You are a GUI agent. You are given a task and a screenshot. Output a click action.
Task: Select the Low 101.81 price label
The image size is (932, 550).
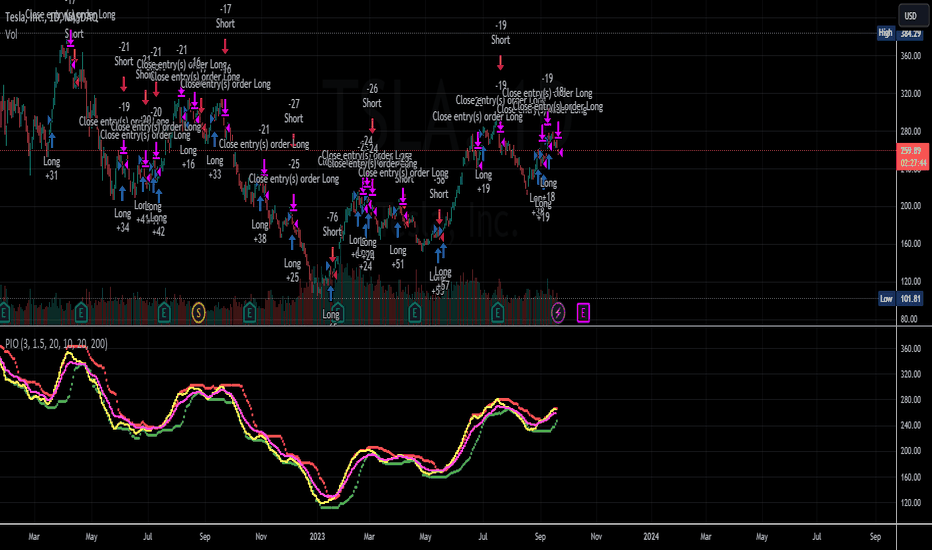click(x=902, y=298)
